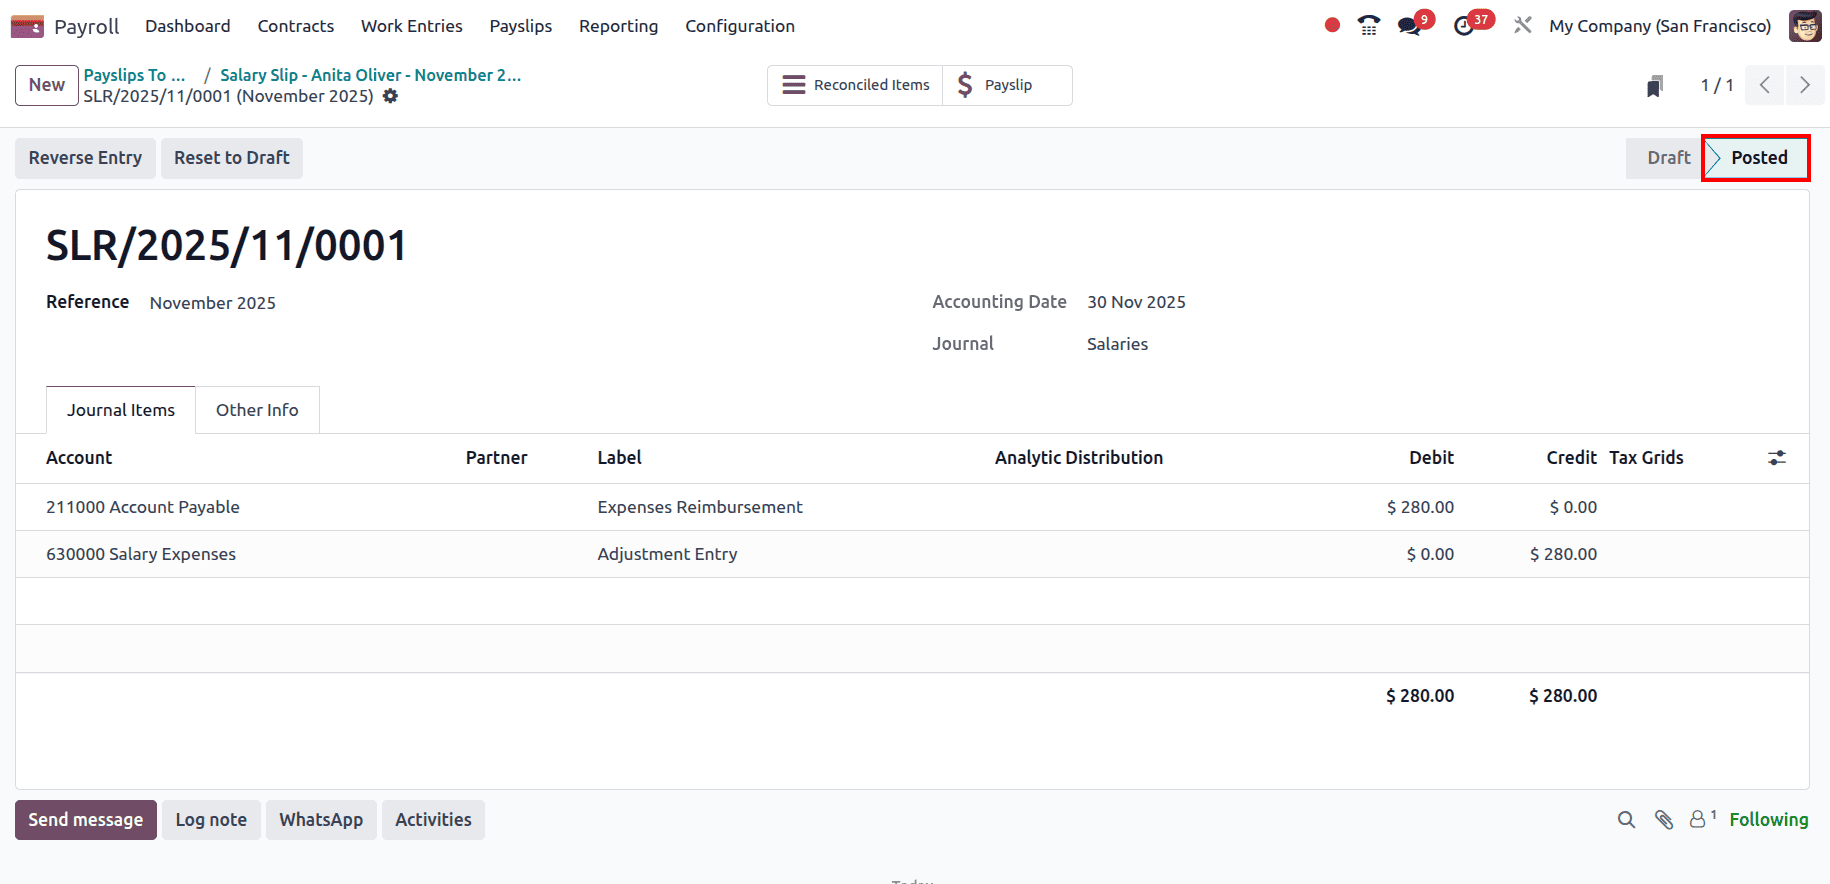Select the 211000 Account Payable row
The width and height of the screenshot is (1830, 884).
(912, 507)
